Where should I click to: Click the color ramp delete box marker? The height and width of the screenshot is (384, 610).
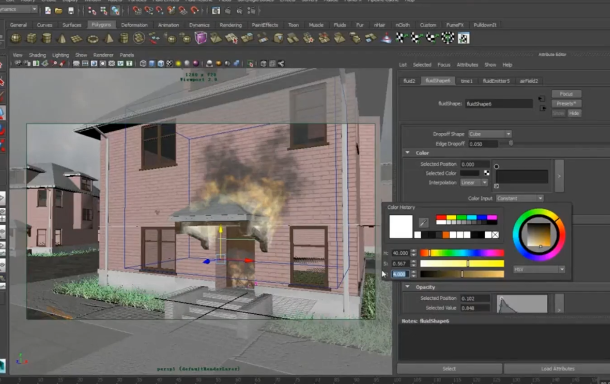496,186
